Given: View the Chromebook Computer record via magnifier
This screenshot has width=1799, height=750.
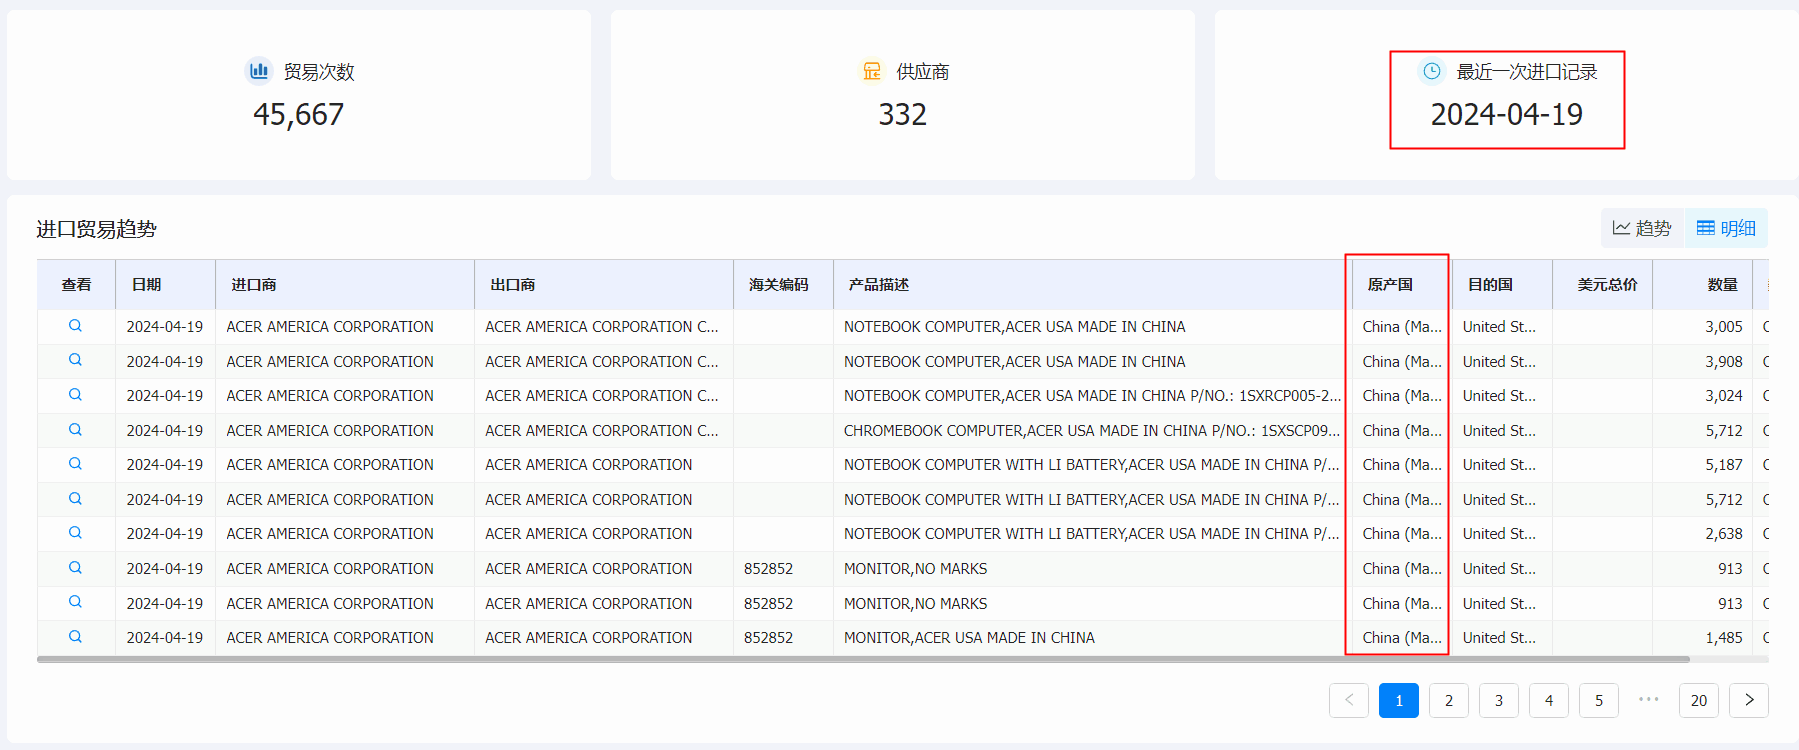Looking at the screenshot, I should pyautogui.click(x=75, y=430).
